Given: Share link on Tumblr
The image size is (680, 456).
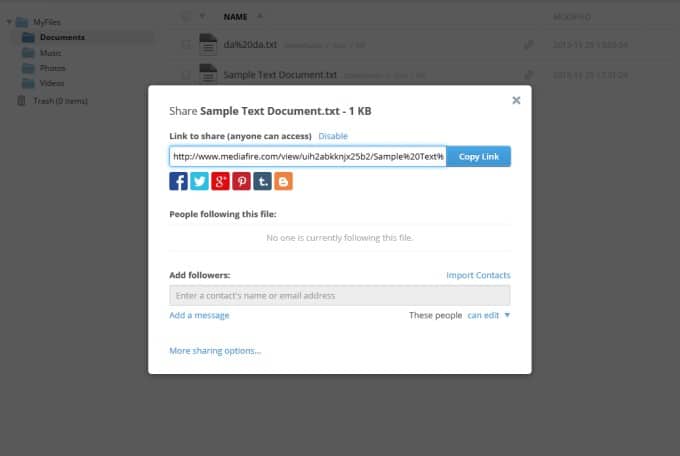Looking at the screenshot, I should (262, 181).
